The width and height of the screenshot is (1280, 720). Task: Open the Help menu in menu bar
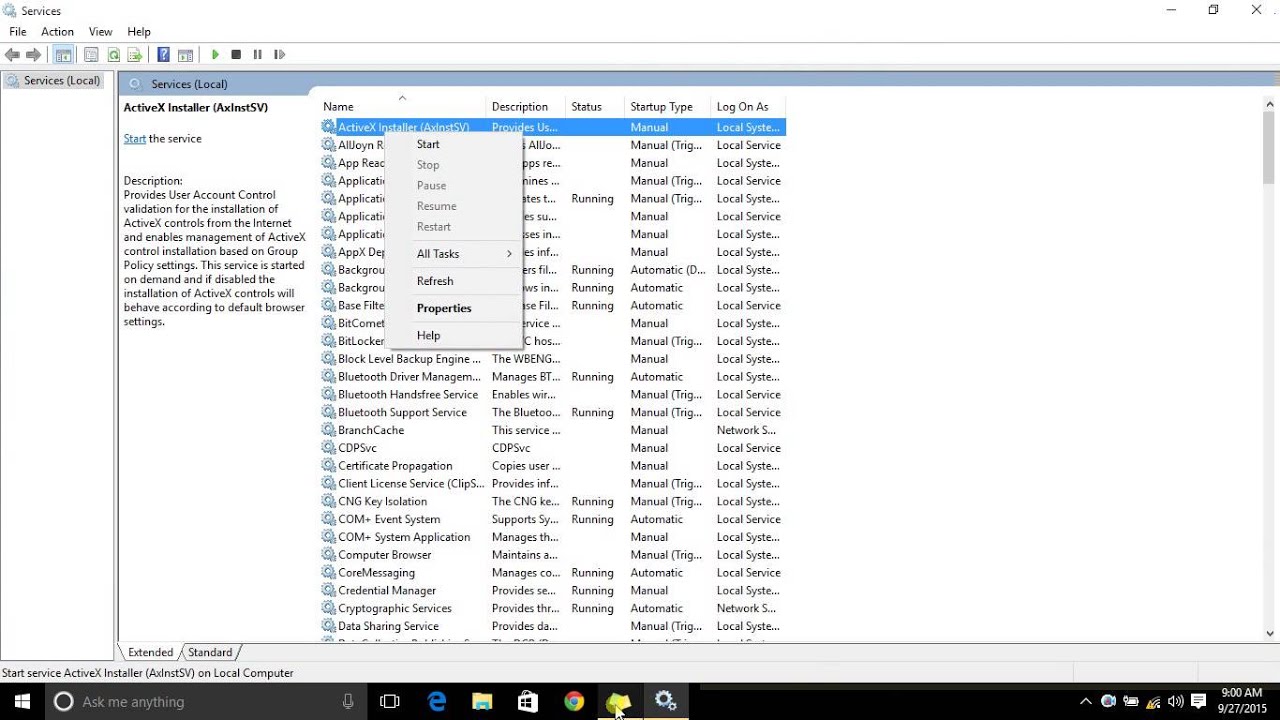pyautogui.click(x=139, y=32)
